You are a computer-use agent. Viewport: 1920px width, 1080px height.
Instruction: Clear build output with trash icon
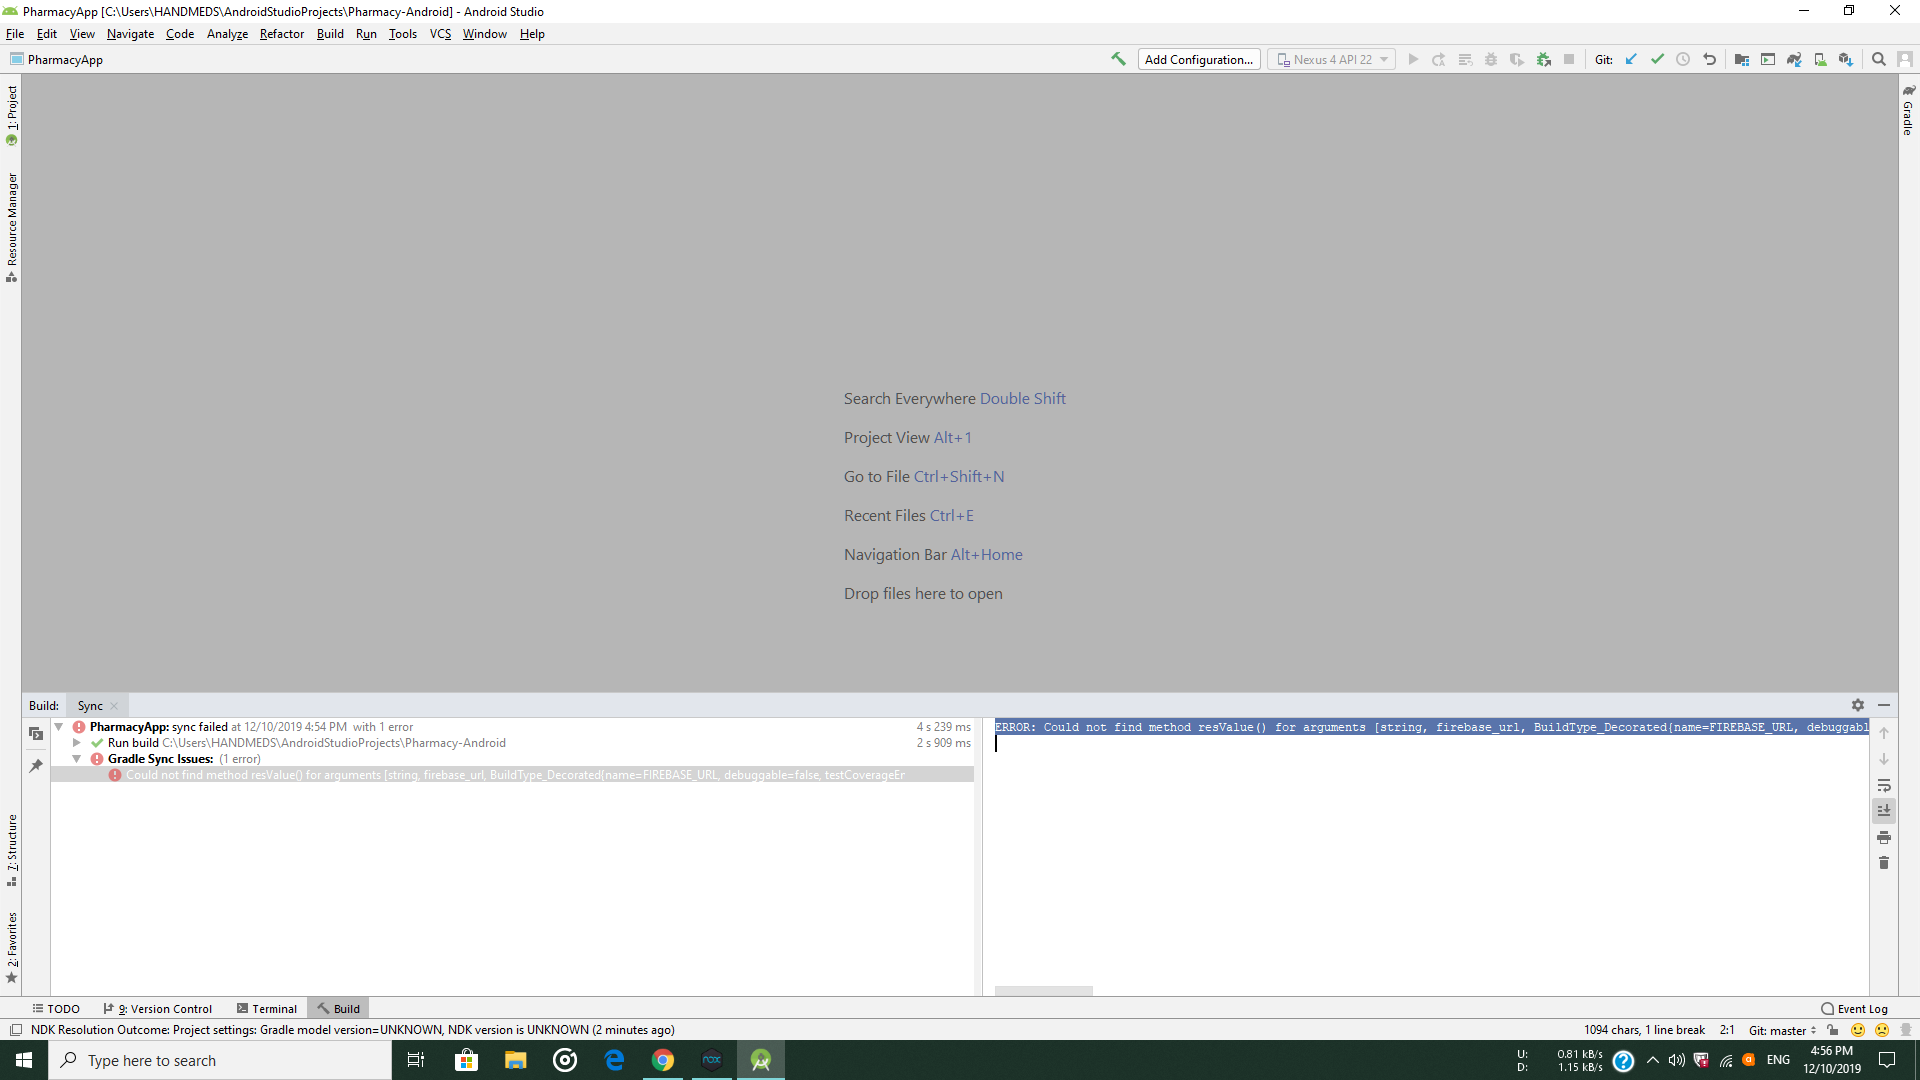pyautogui.click(x=1884, y=863)
